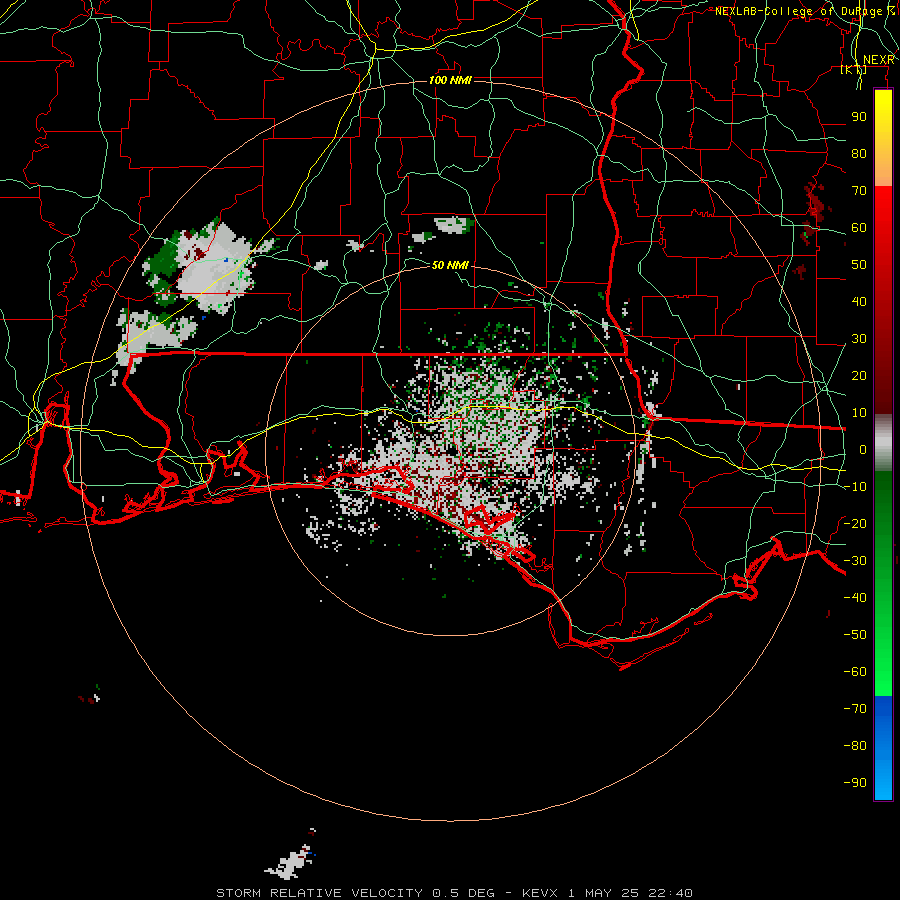
Task: Pick the gray zero-velocity segment of the color bar
Action: pyautogui.click(x=883, y=443)
